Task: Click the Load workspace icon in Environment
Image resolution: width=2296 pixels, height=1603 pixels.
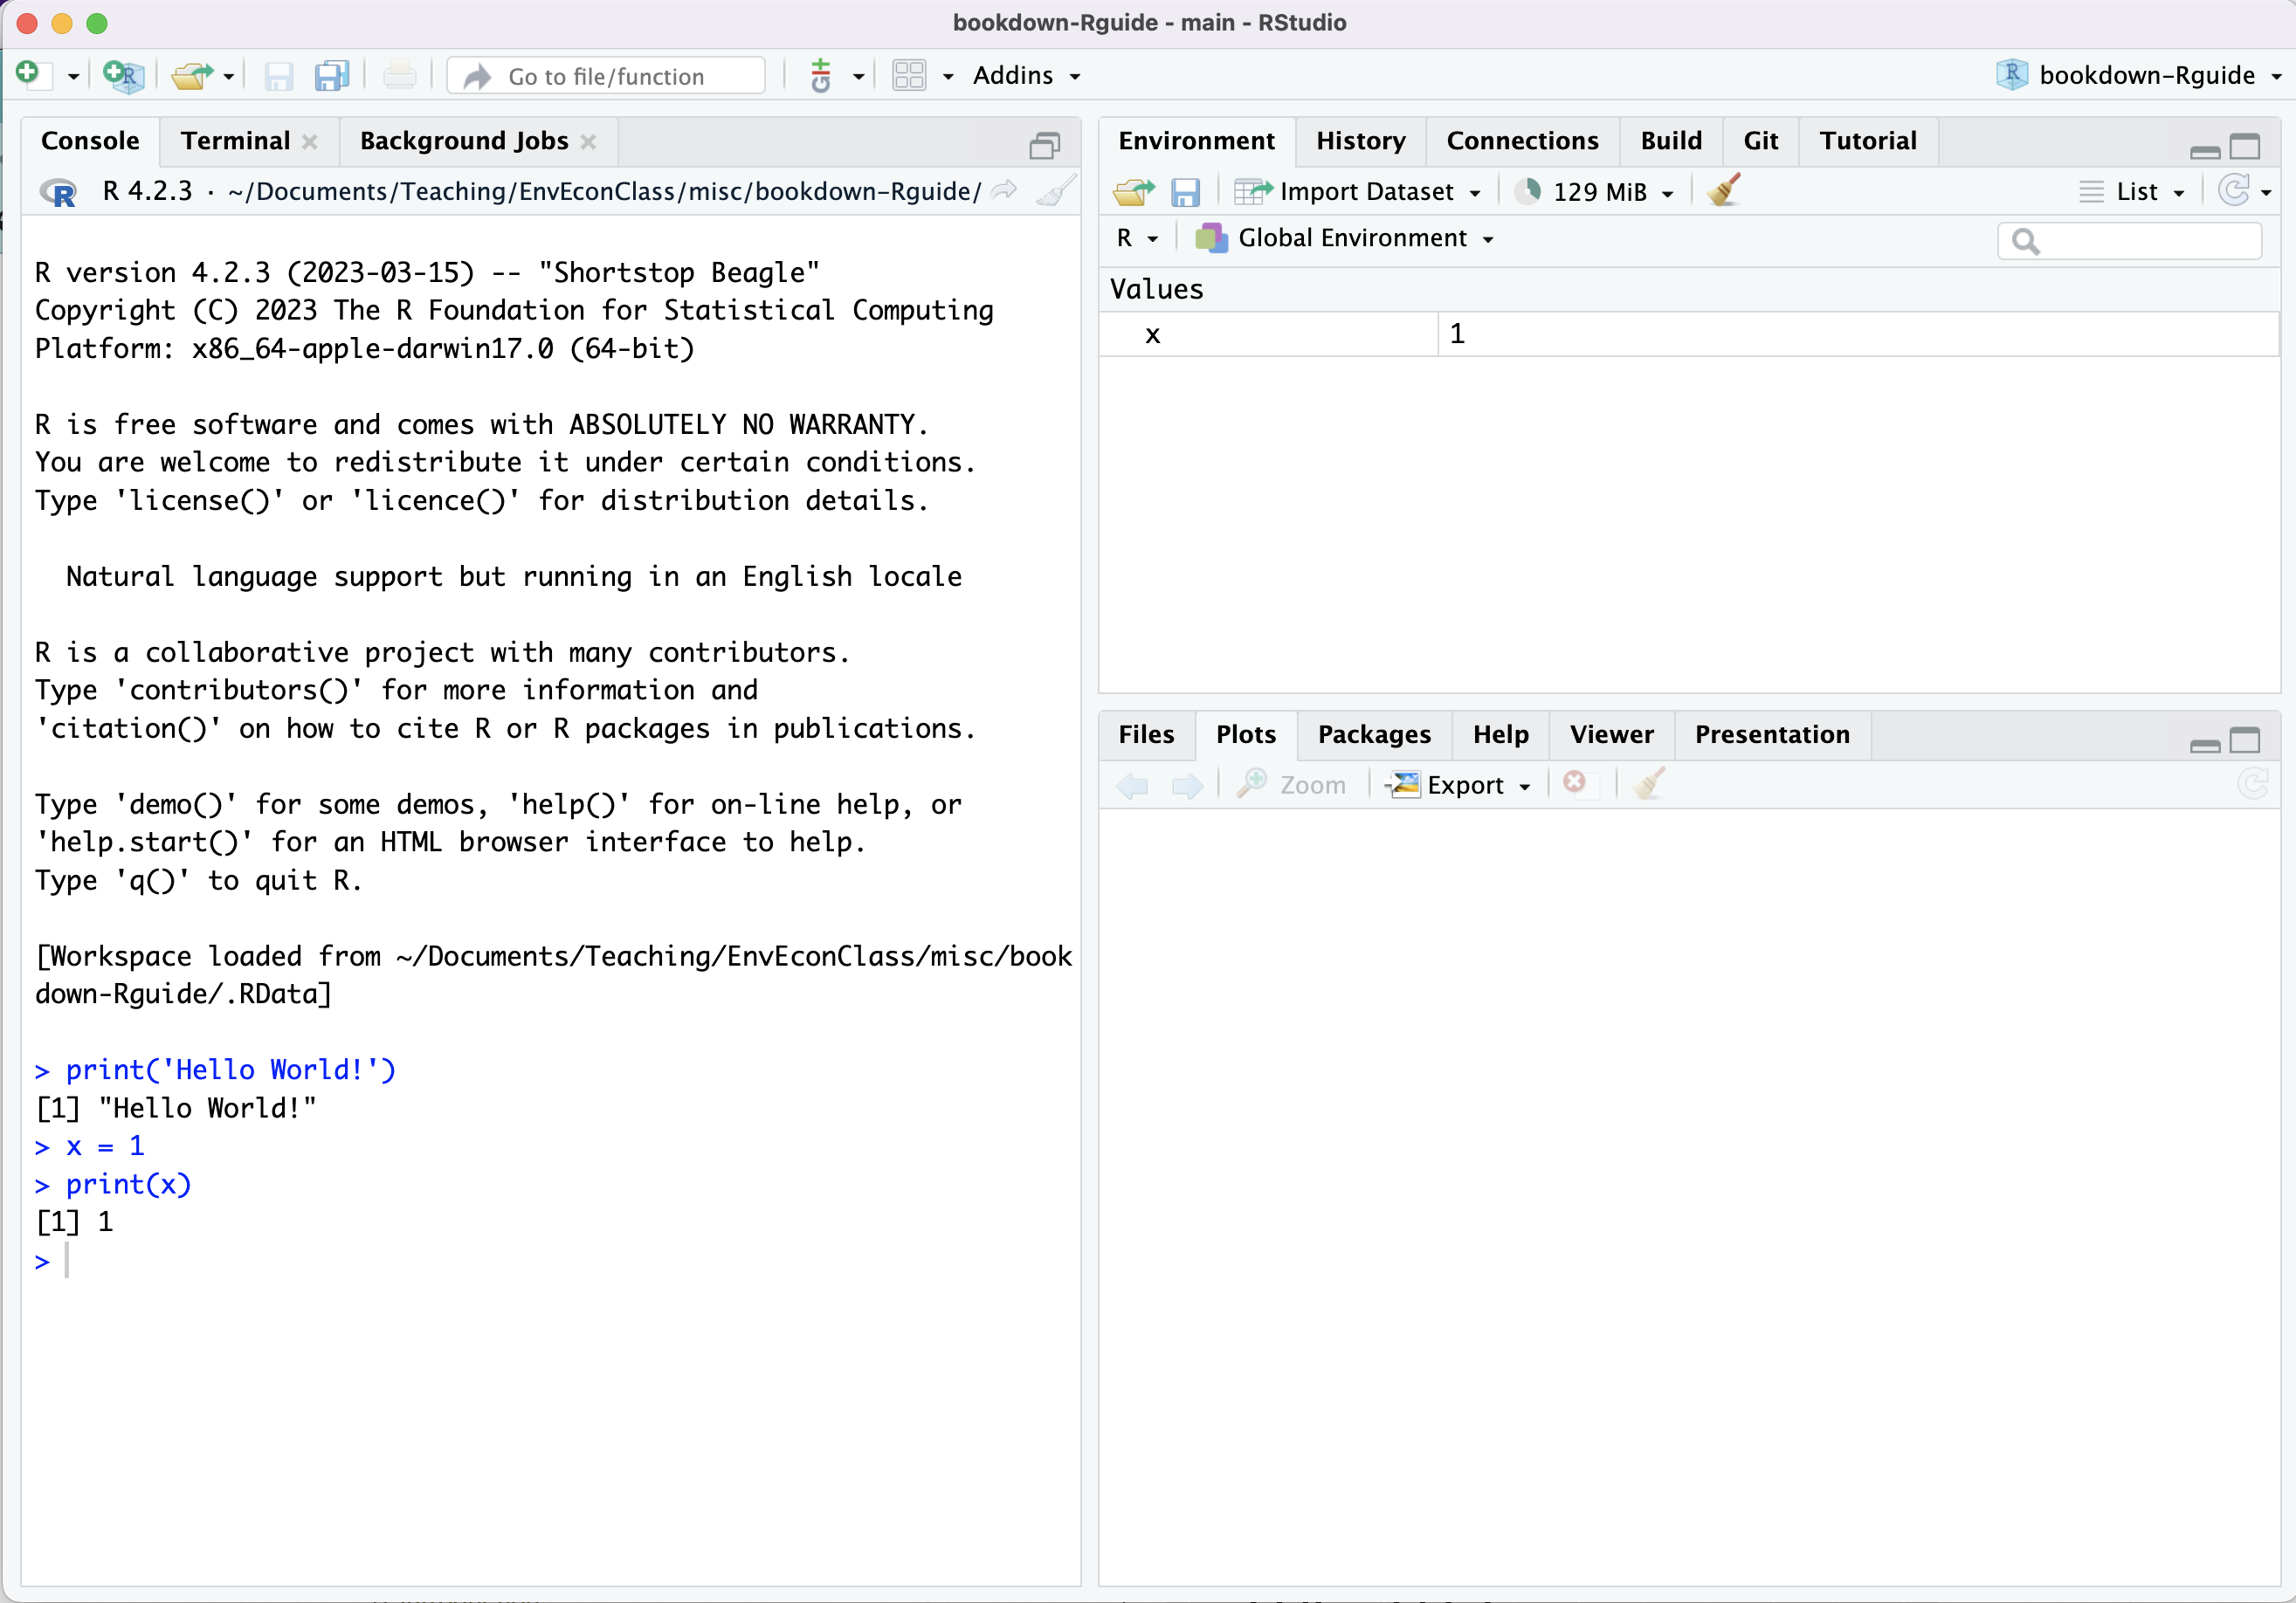Action: 1133,191
